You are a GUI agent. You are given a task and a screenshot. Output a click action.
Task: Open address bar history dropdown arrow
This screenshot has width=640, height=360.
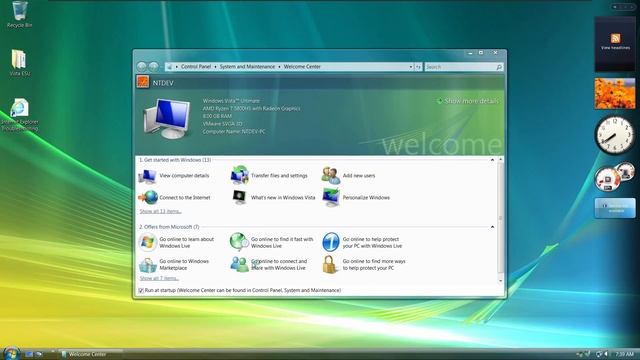point(411,67)
